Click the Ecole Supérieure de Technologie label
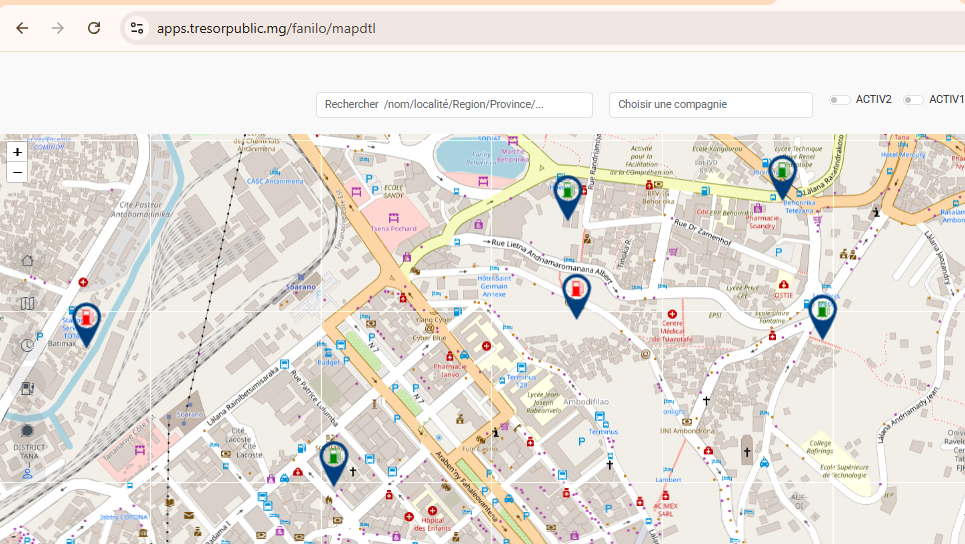 point(844,471)
